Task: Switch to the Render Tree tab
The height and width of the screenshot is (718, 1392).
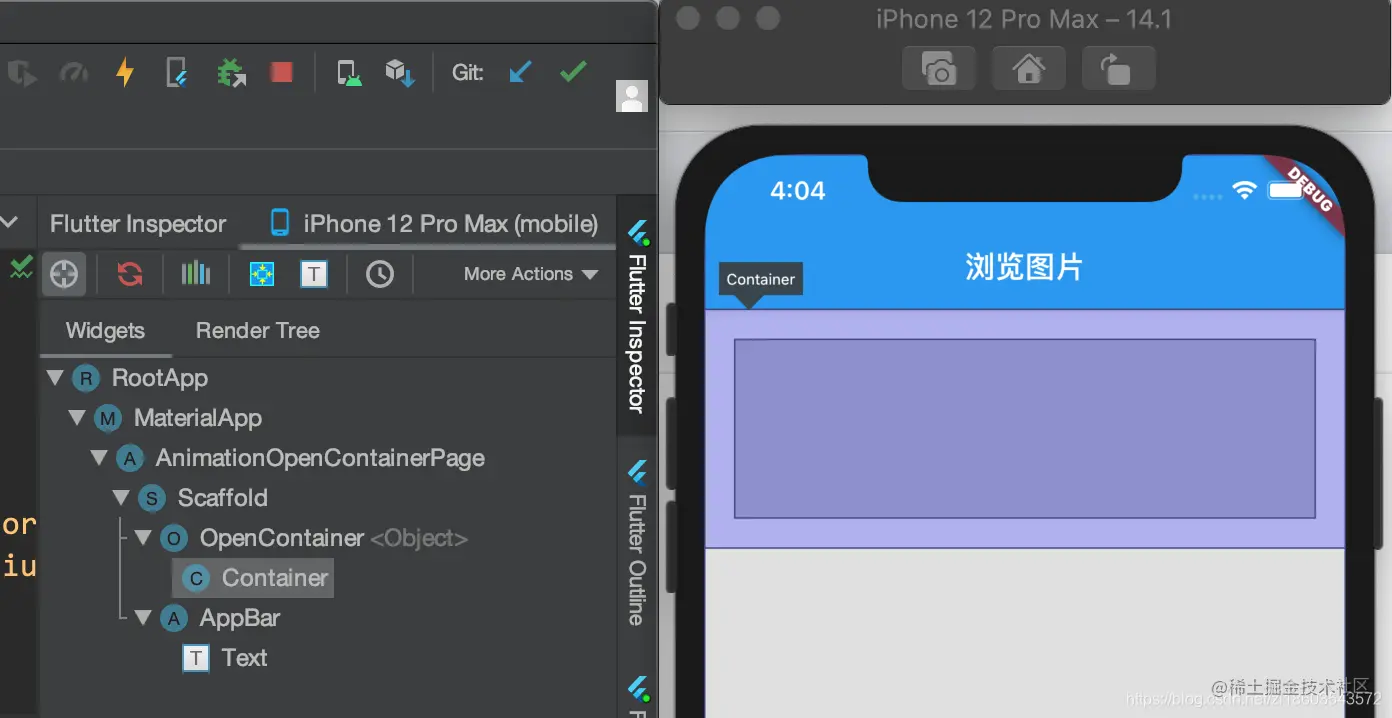Action: pos(258,331)
